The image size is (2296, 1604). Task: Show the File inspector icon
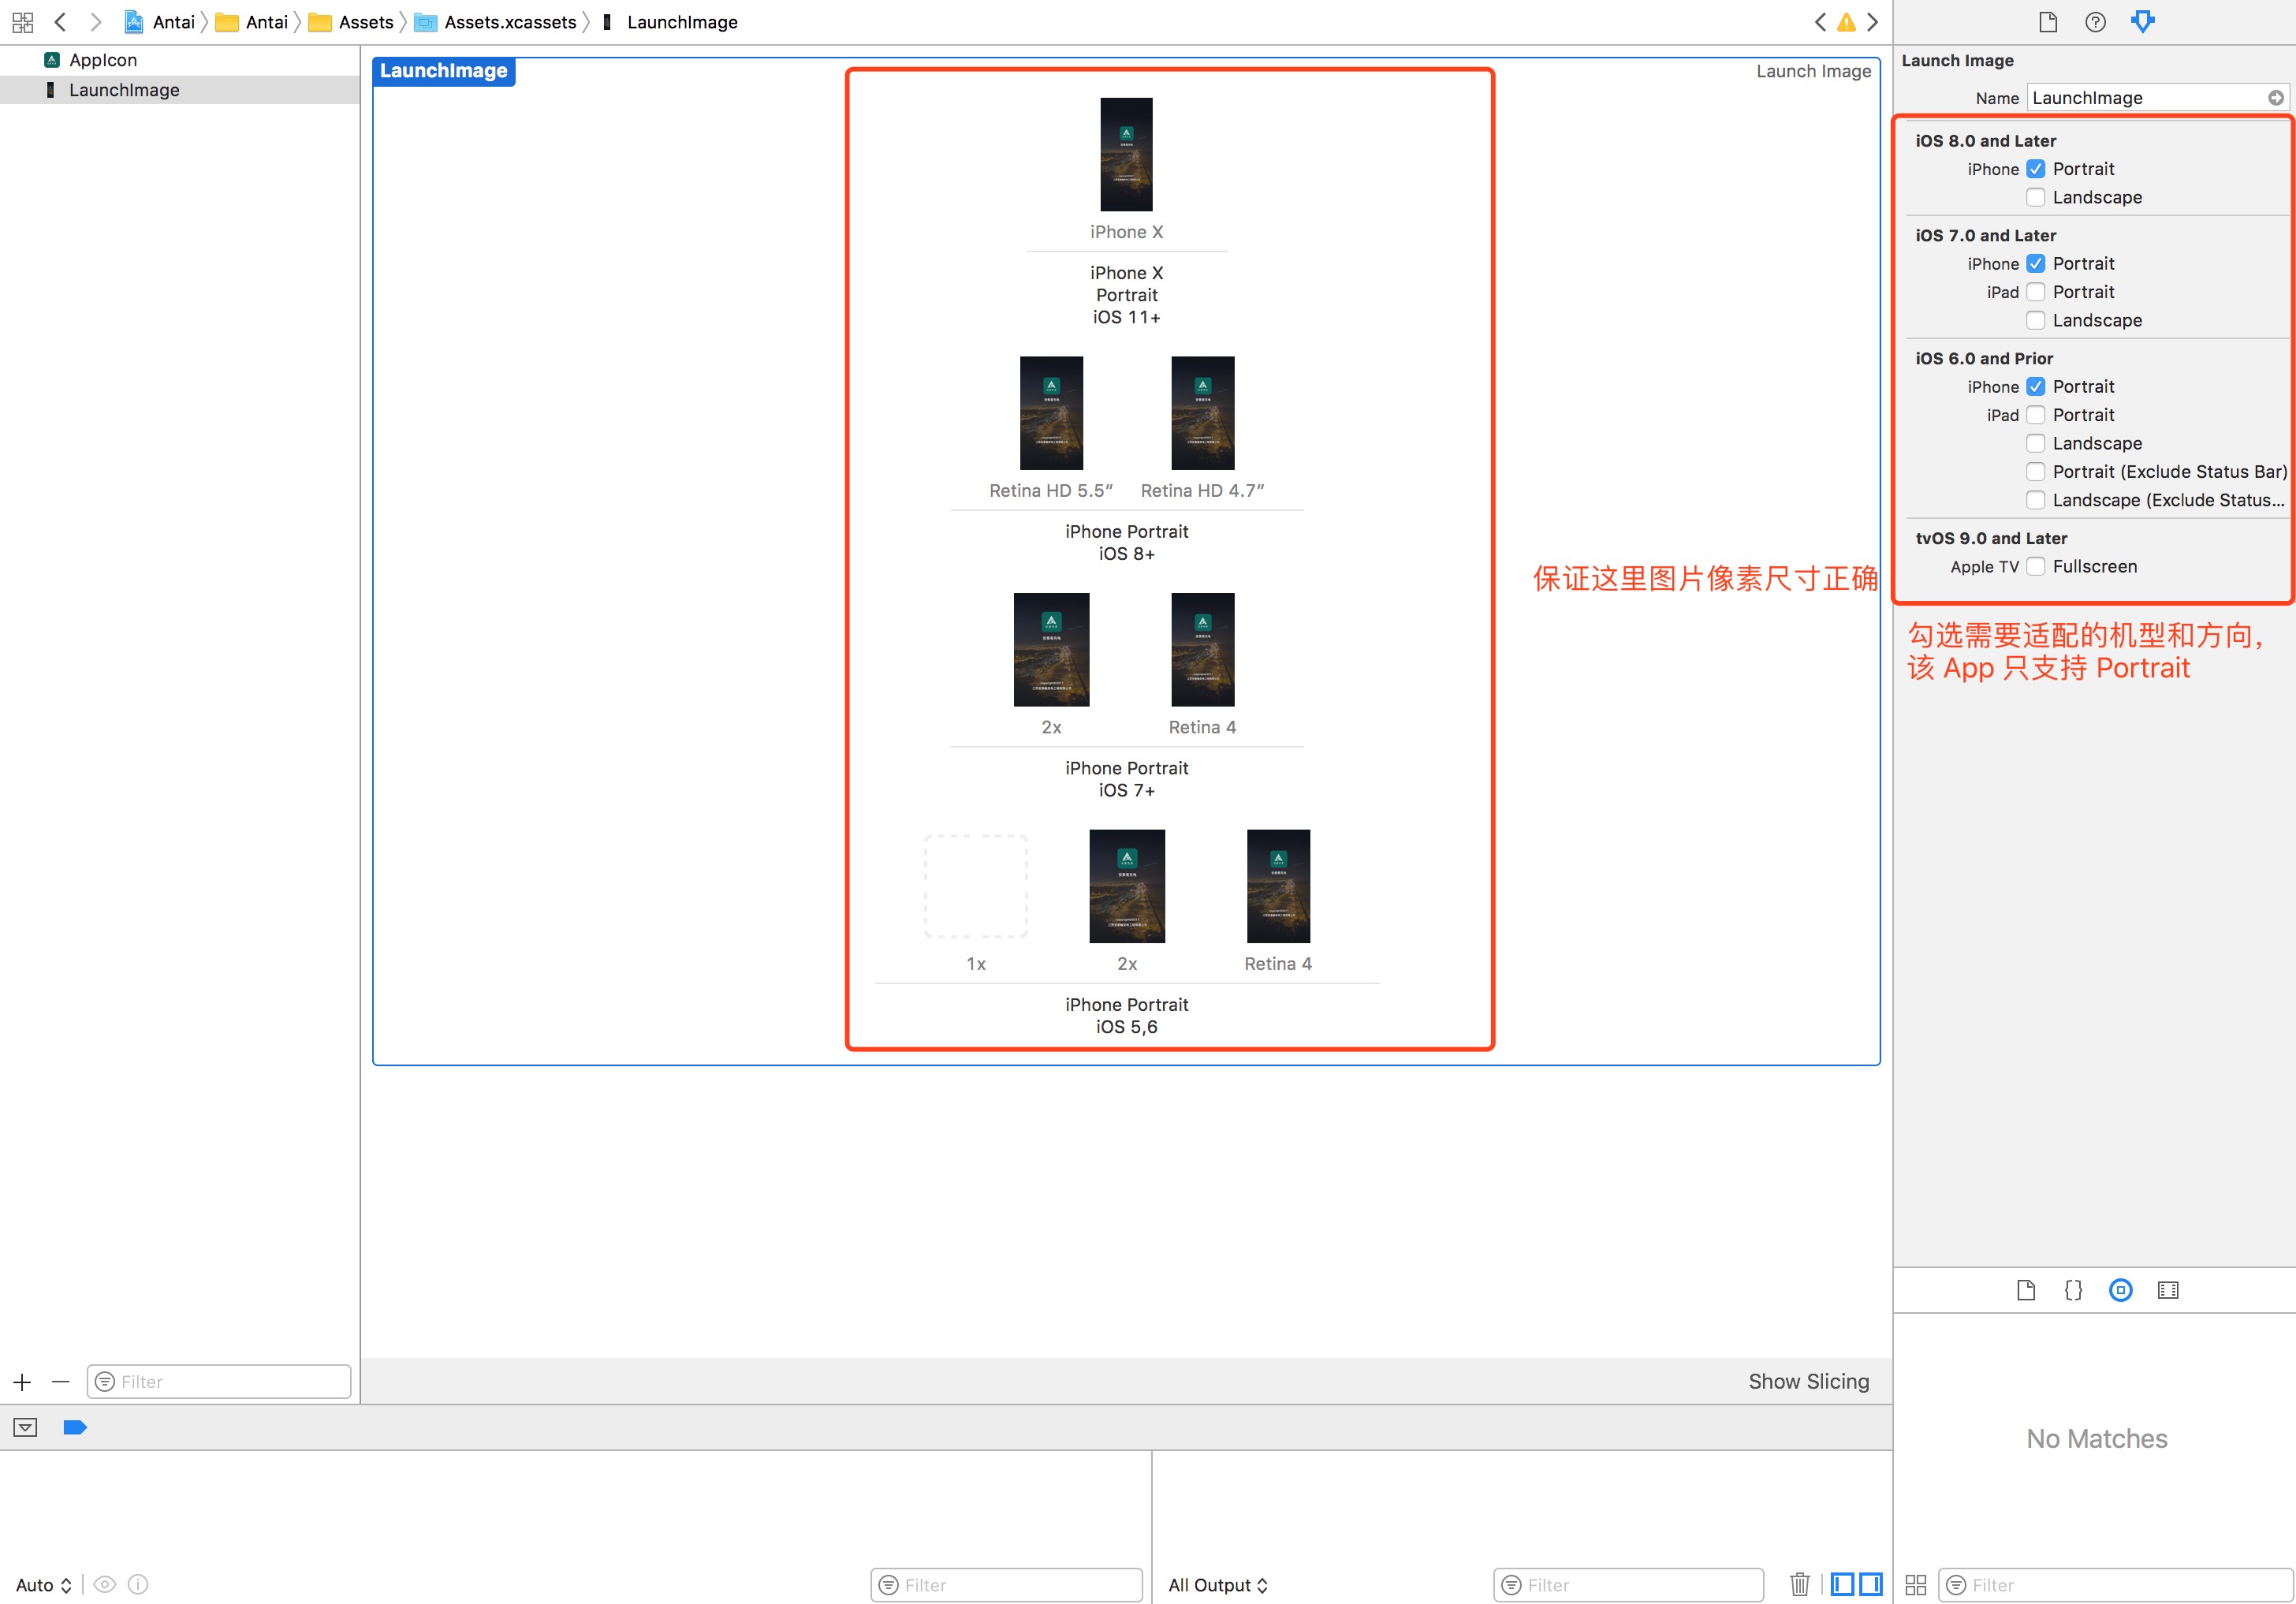pos(2047,22)
